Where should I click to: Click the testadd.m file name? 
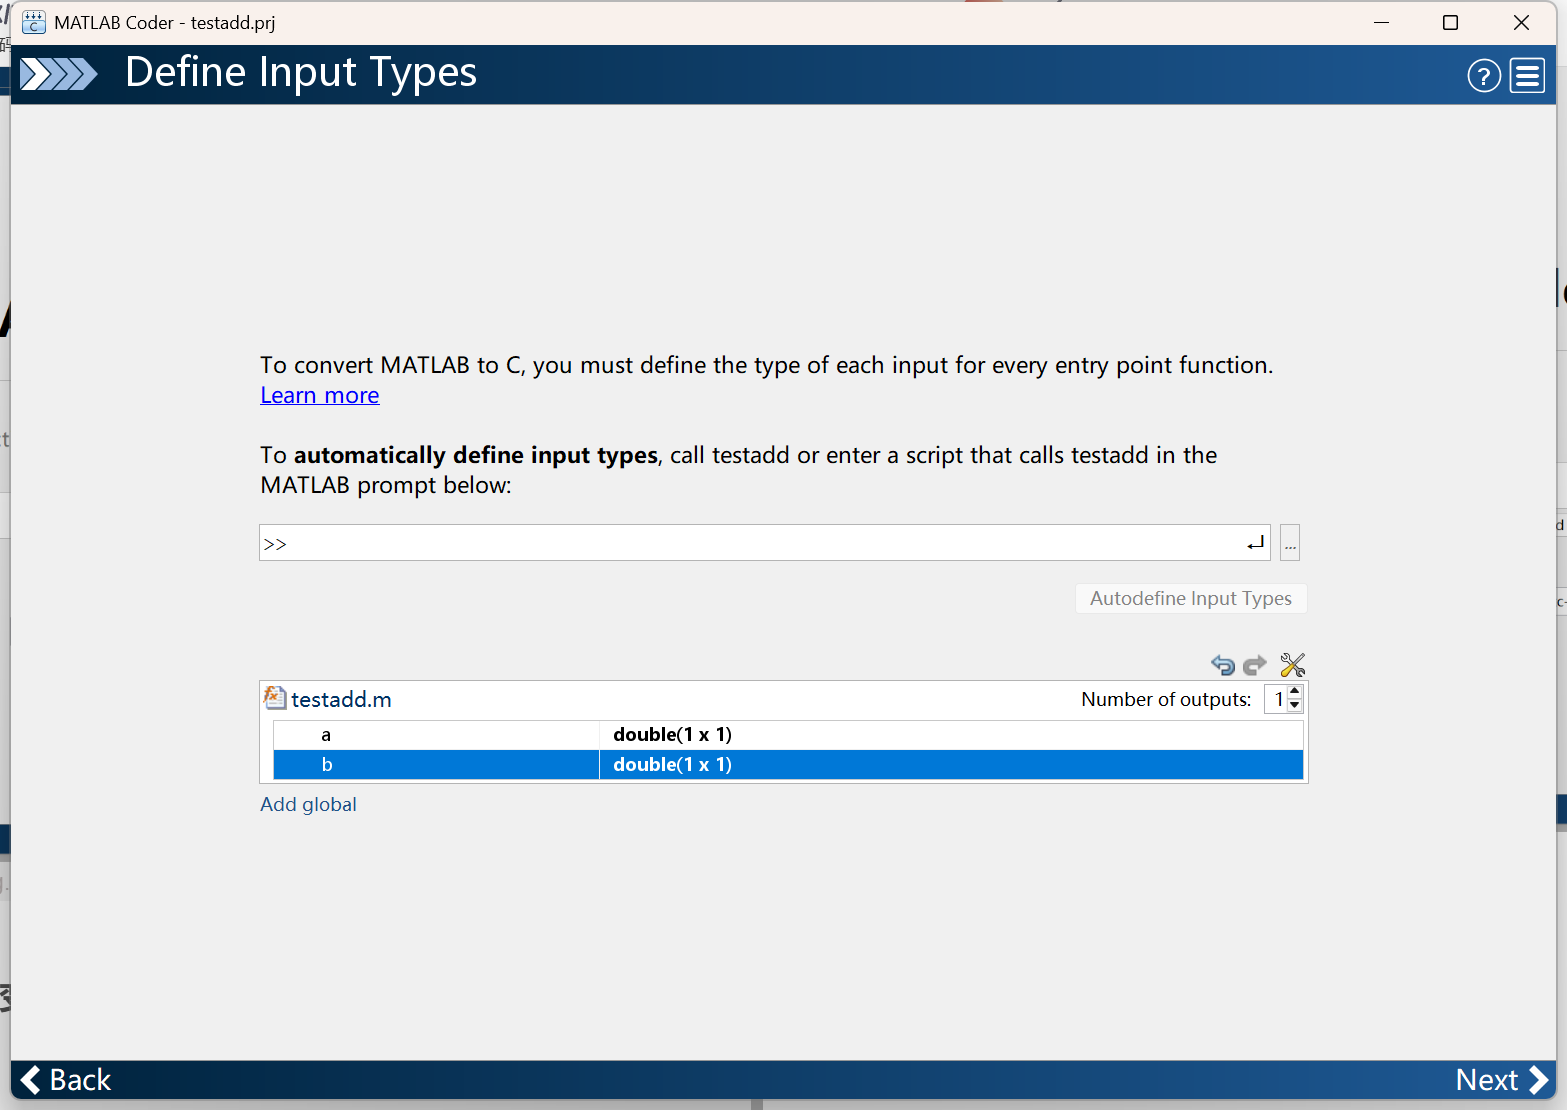[x=341, y=699]
